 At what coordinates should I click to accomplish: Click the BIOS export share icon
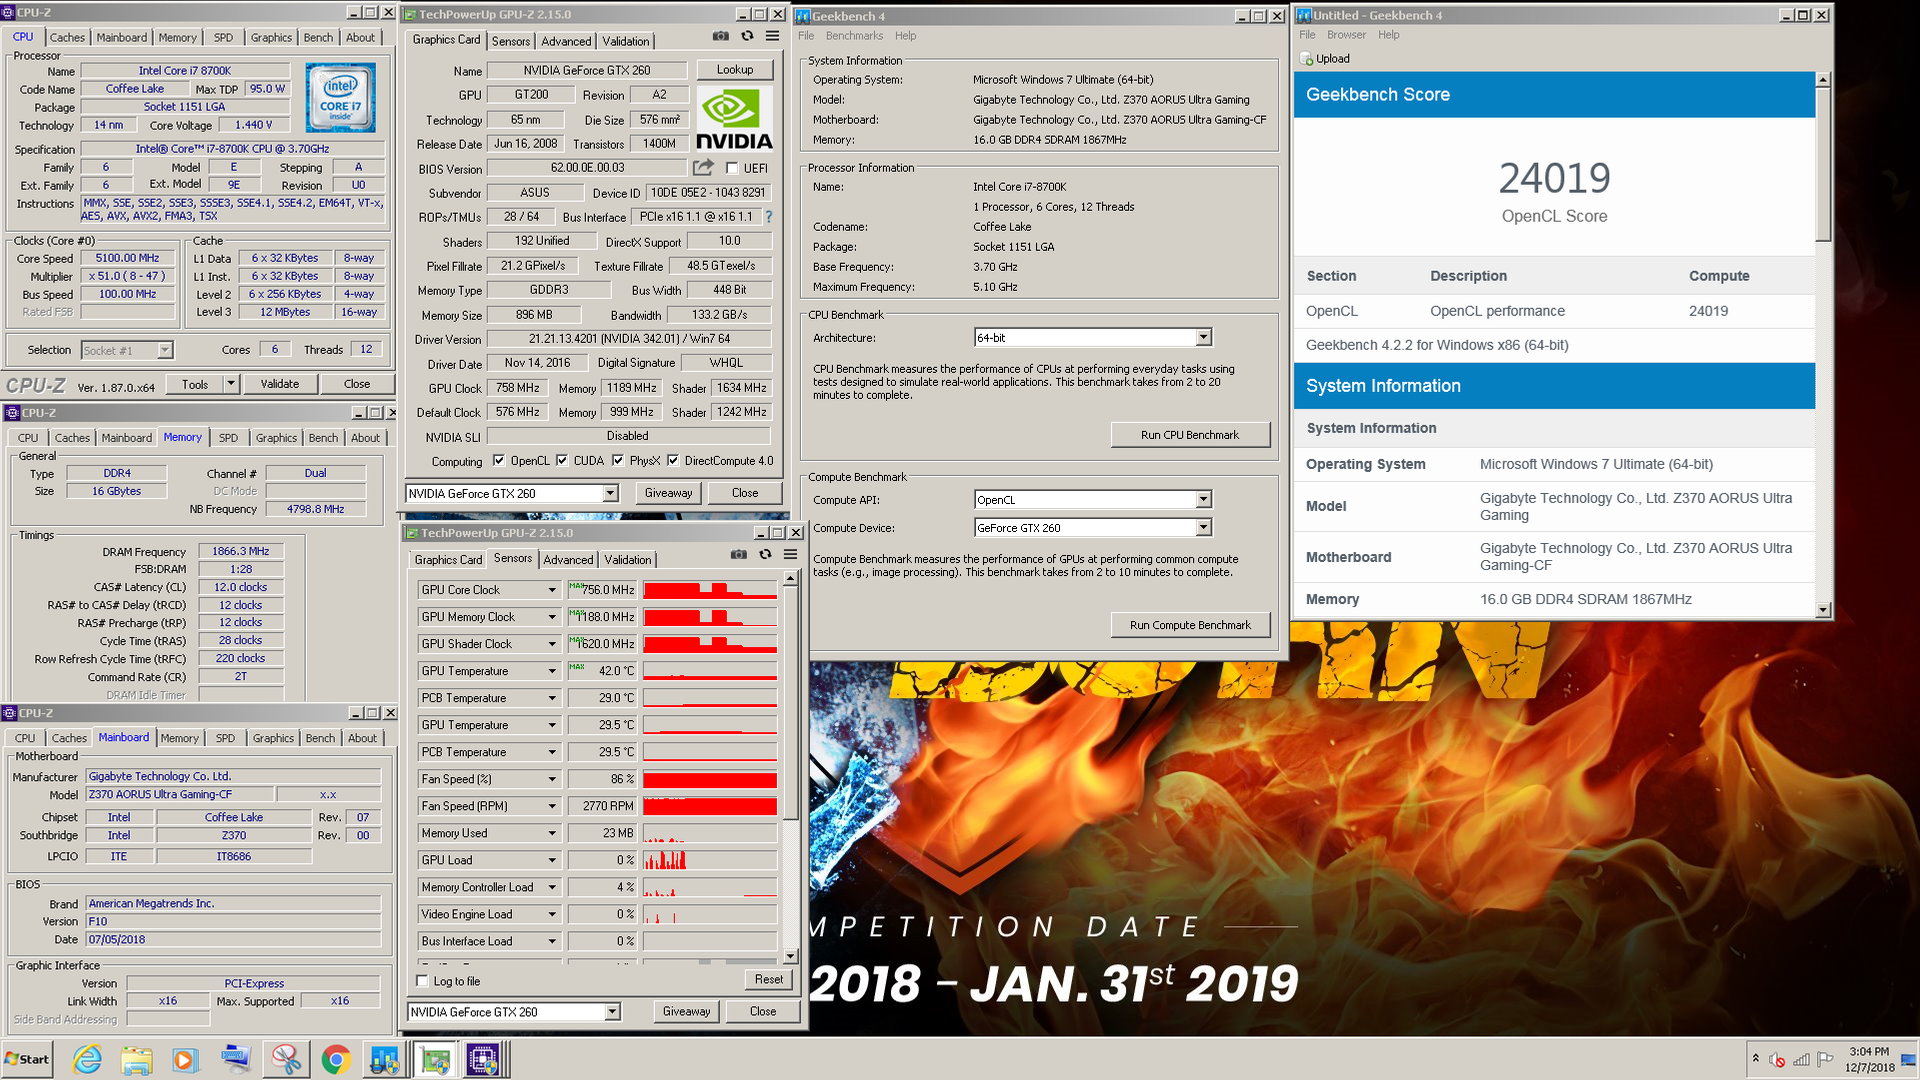coord(703,167)
